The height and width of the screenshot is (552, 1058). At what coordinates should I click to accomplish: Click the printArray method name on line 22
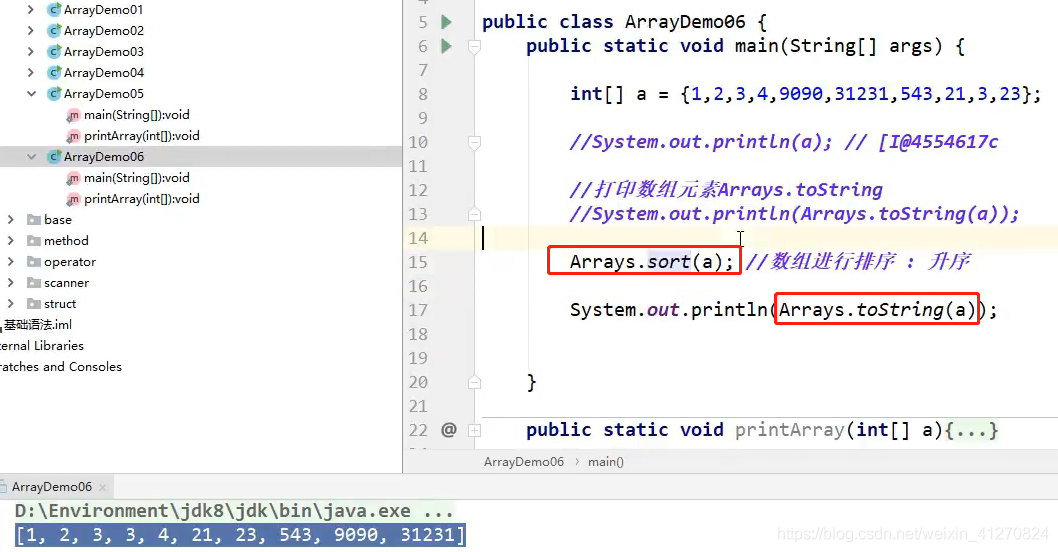point(789,430)
